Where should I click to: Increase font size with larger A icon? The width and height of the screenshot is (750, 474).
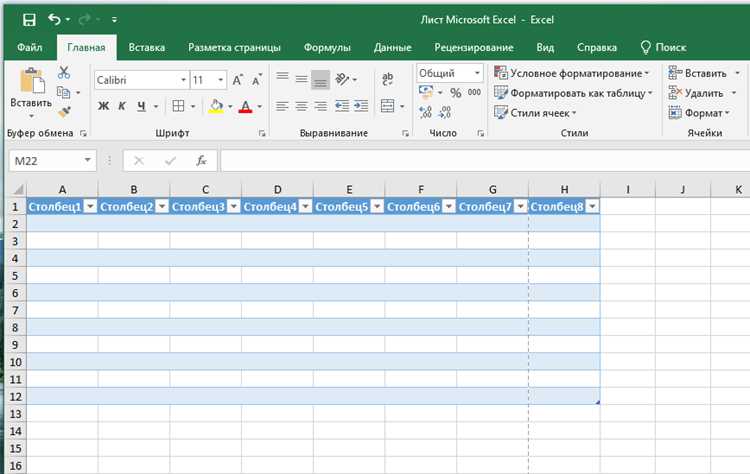pos(237,80)
